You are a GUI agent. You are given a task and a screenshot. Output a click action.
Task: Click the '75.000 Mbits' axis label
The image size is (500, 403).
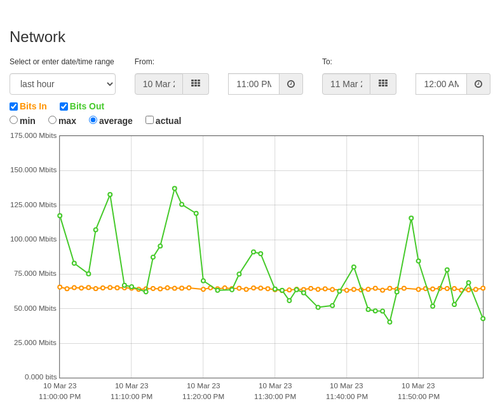pyautogui.click(x=35, y=274)
